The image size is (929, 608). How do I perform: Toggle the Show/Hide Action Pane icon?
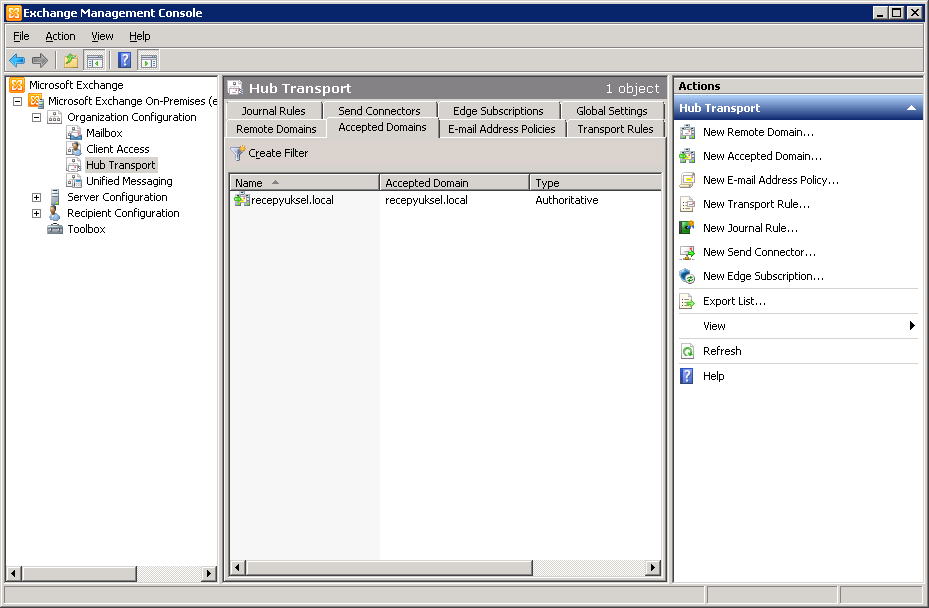click(x=149, y=60)
